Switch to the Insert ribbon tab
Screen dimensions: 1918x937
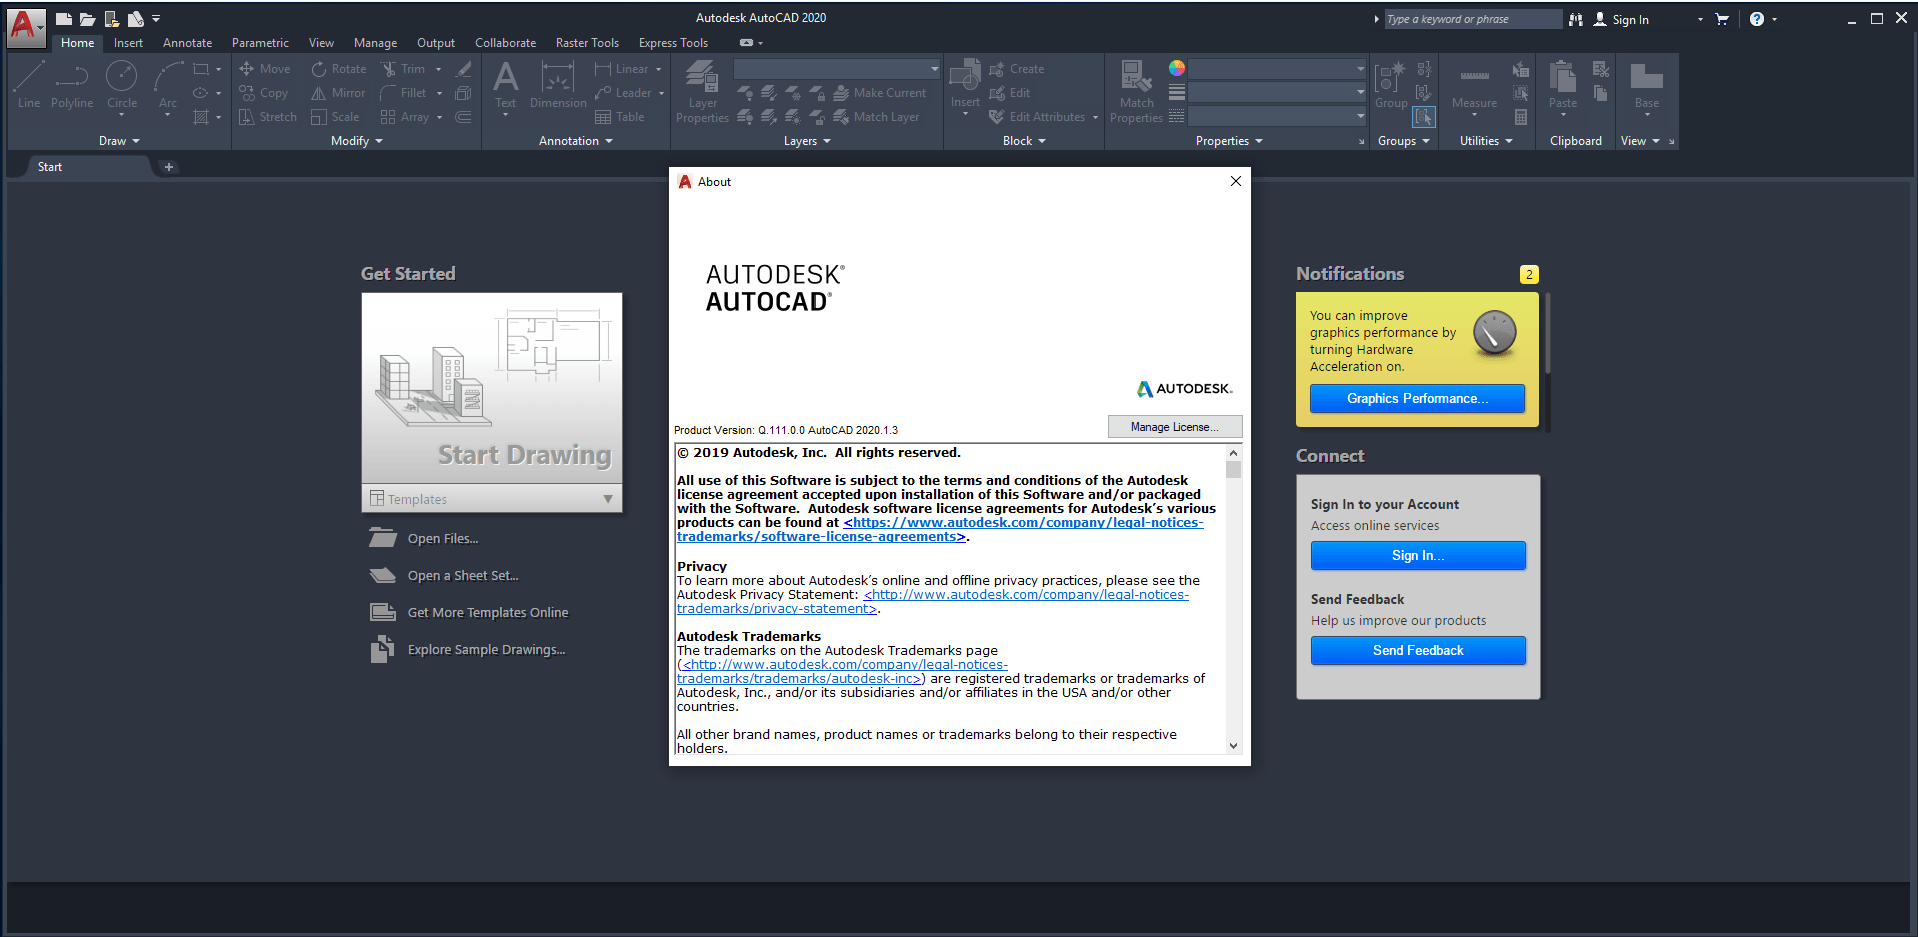click(128, 43)
